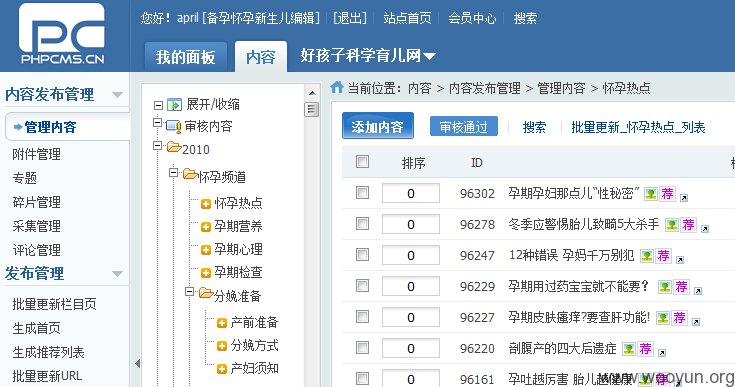Click the plus icon beside 产前准备

pos(222,323)
